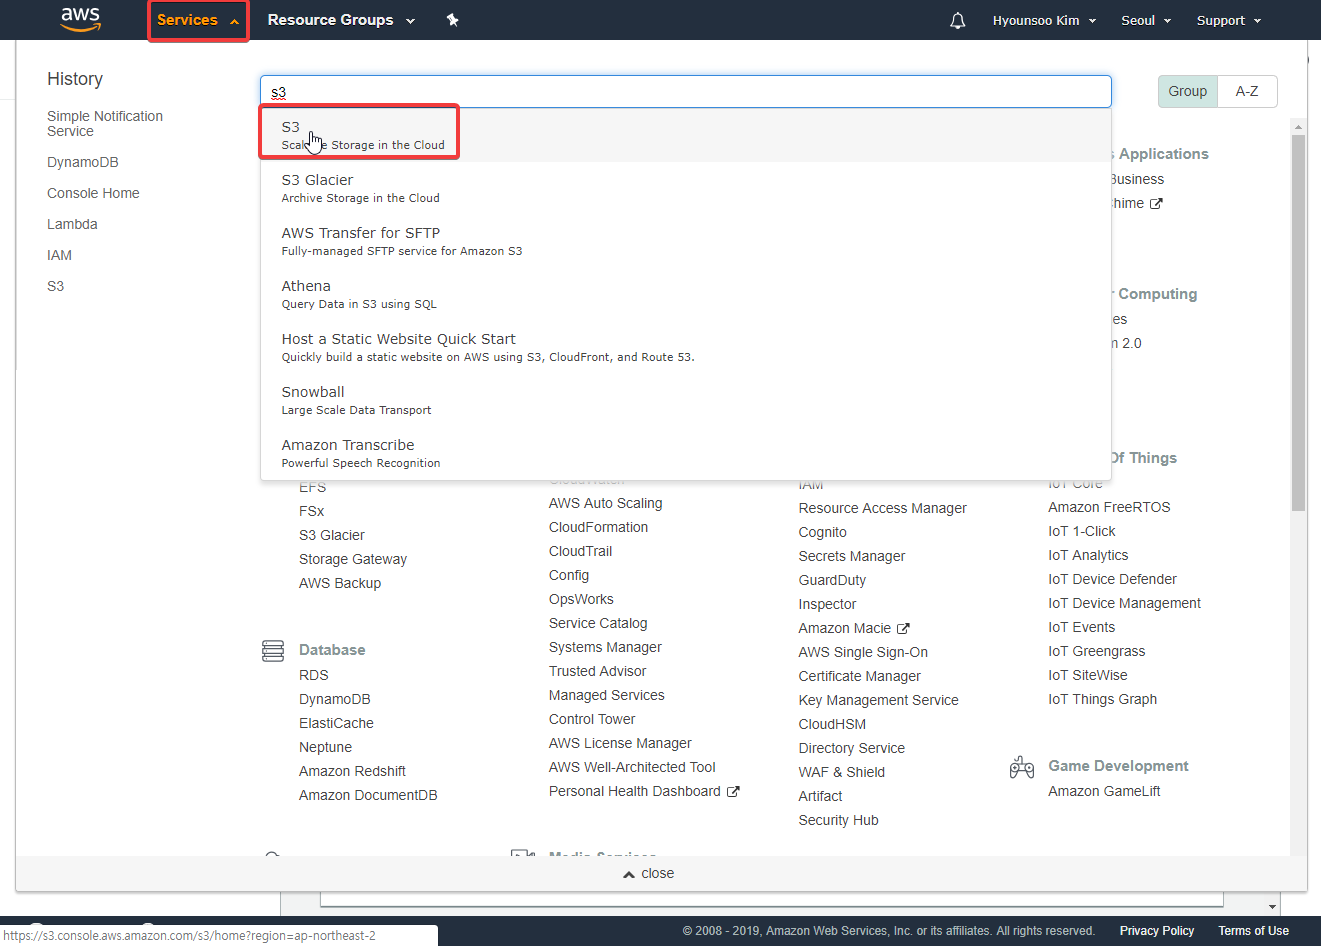
Task: Open Privacy Policy footer link
Action: [x=1157, y=931]
